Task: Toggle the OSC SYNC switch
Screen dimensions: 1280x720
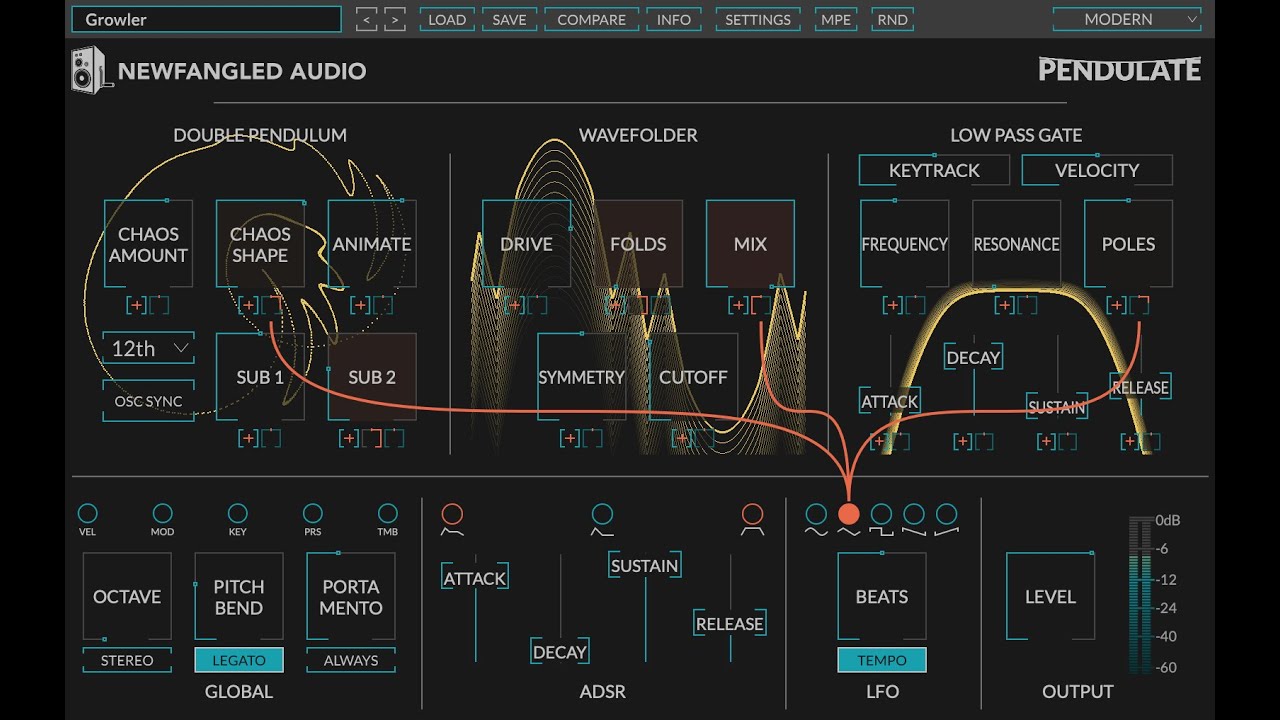Action: pyautogui.click(x=148, y=401)
